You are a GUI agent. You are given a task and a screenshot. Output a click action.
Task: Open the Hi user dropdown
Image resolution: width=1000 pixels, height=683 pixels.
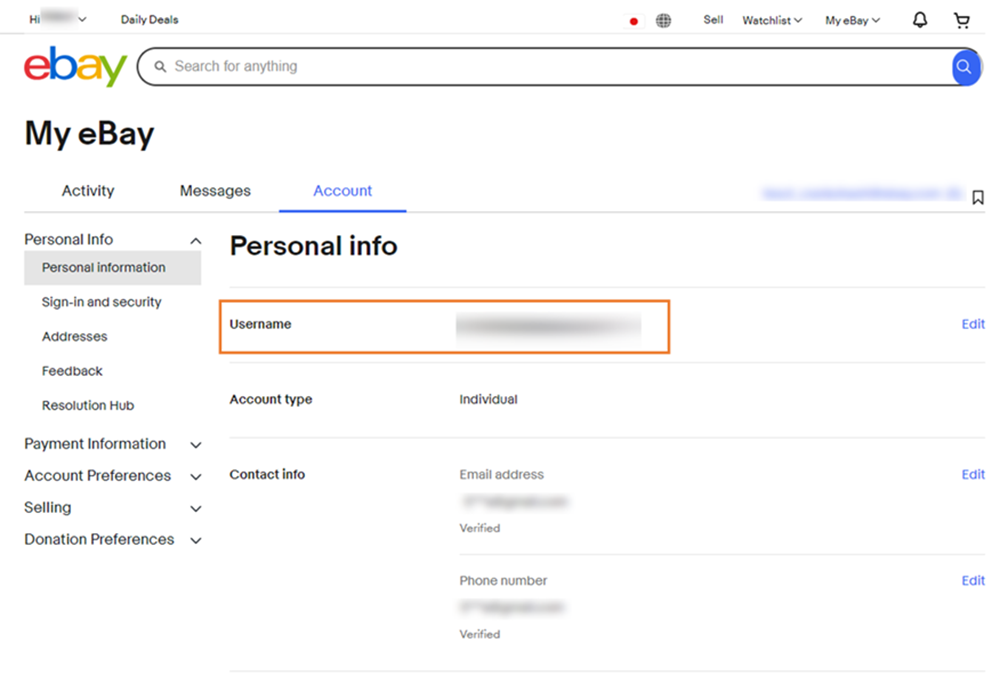click(x=57, y=19)
